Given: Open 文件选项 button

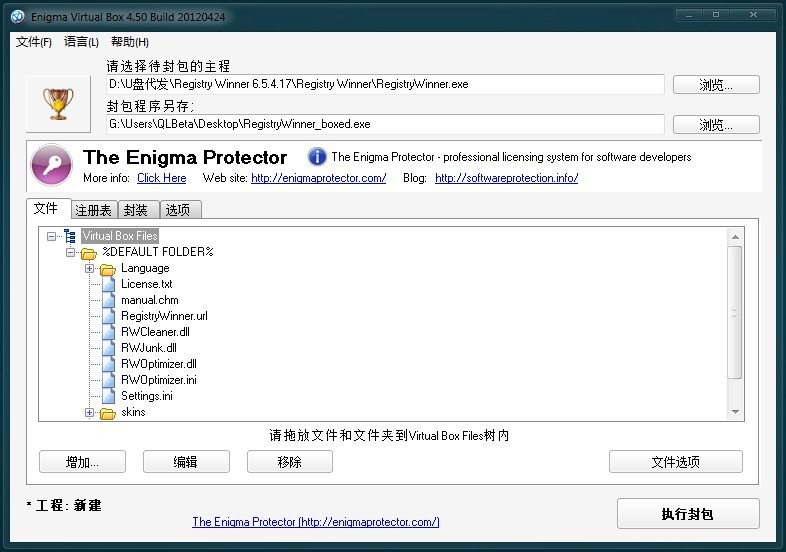Looking at the screenshot, I should [676, 462].
